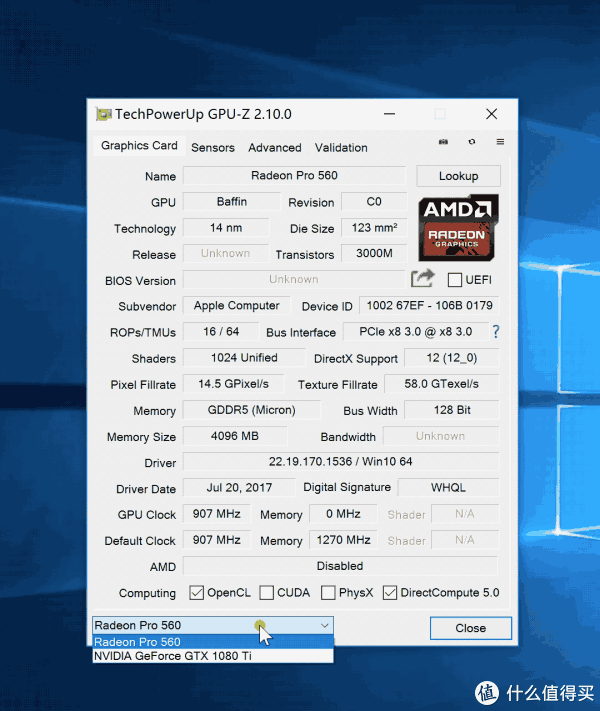Toggle the OpenCL checkbox
The height and width of the screenshot is (711, 600).
point(196,593)
